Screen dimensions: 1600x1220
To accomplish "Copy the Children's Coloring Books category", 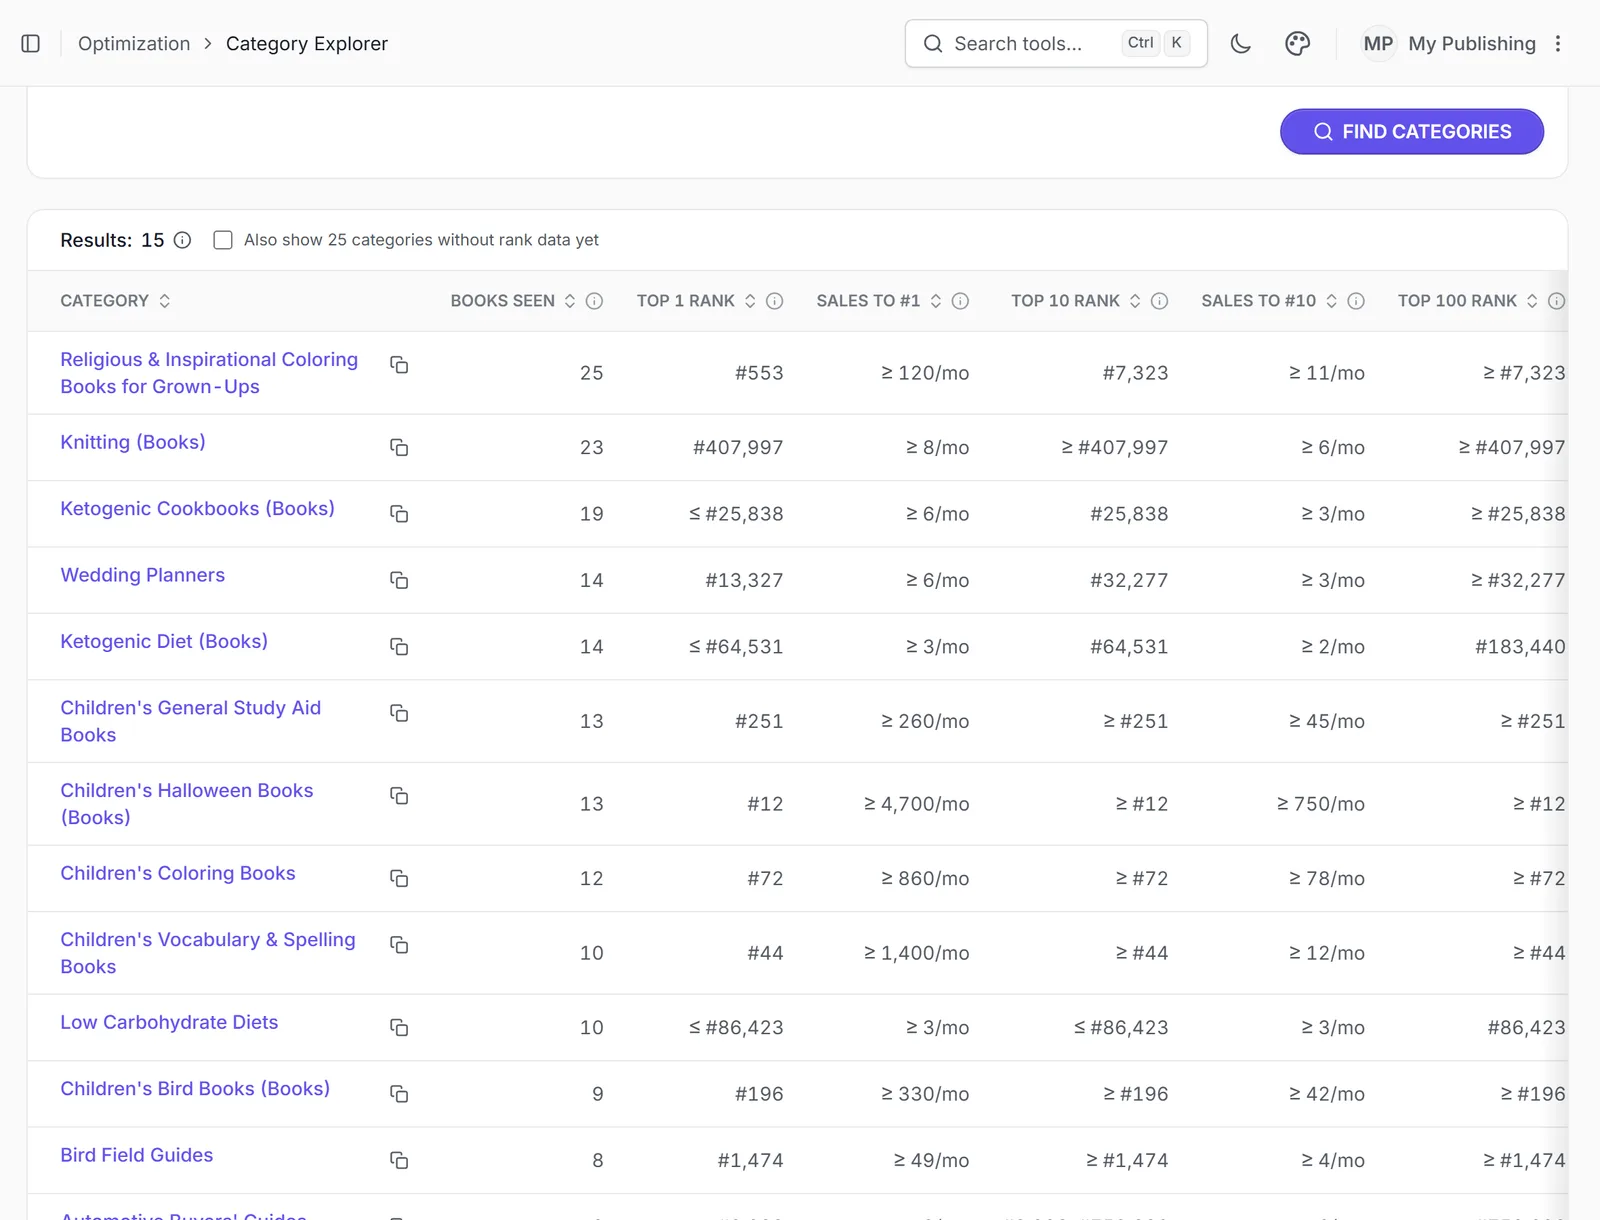I will pyautogui.click(x=399, y=878).
